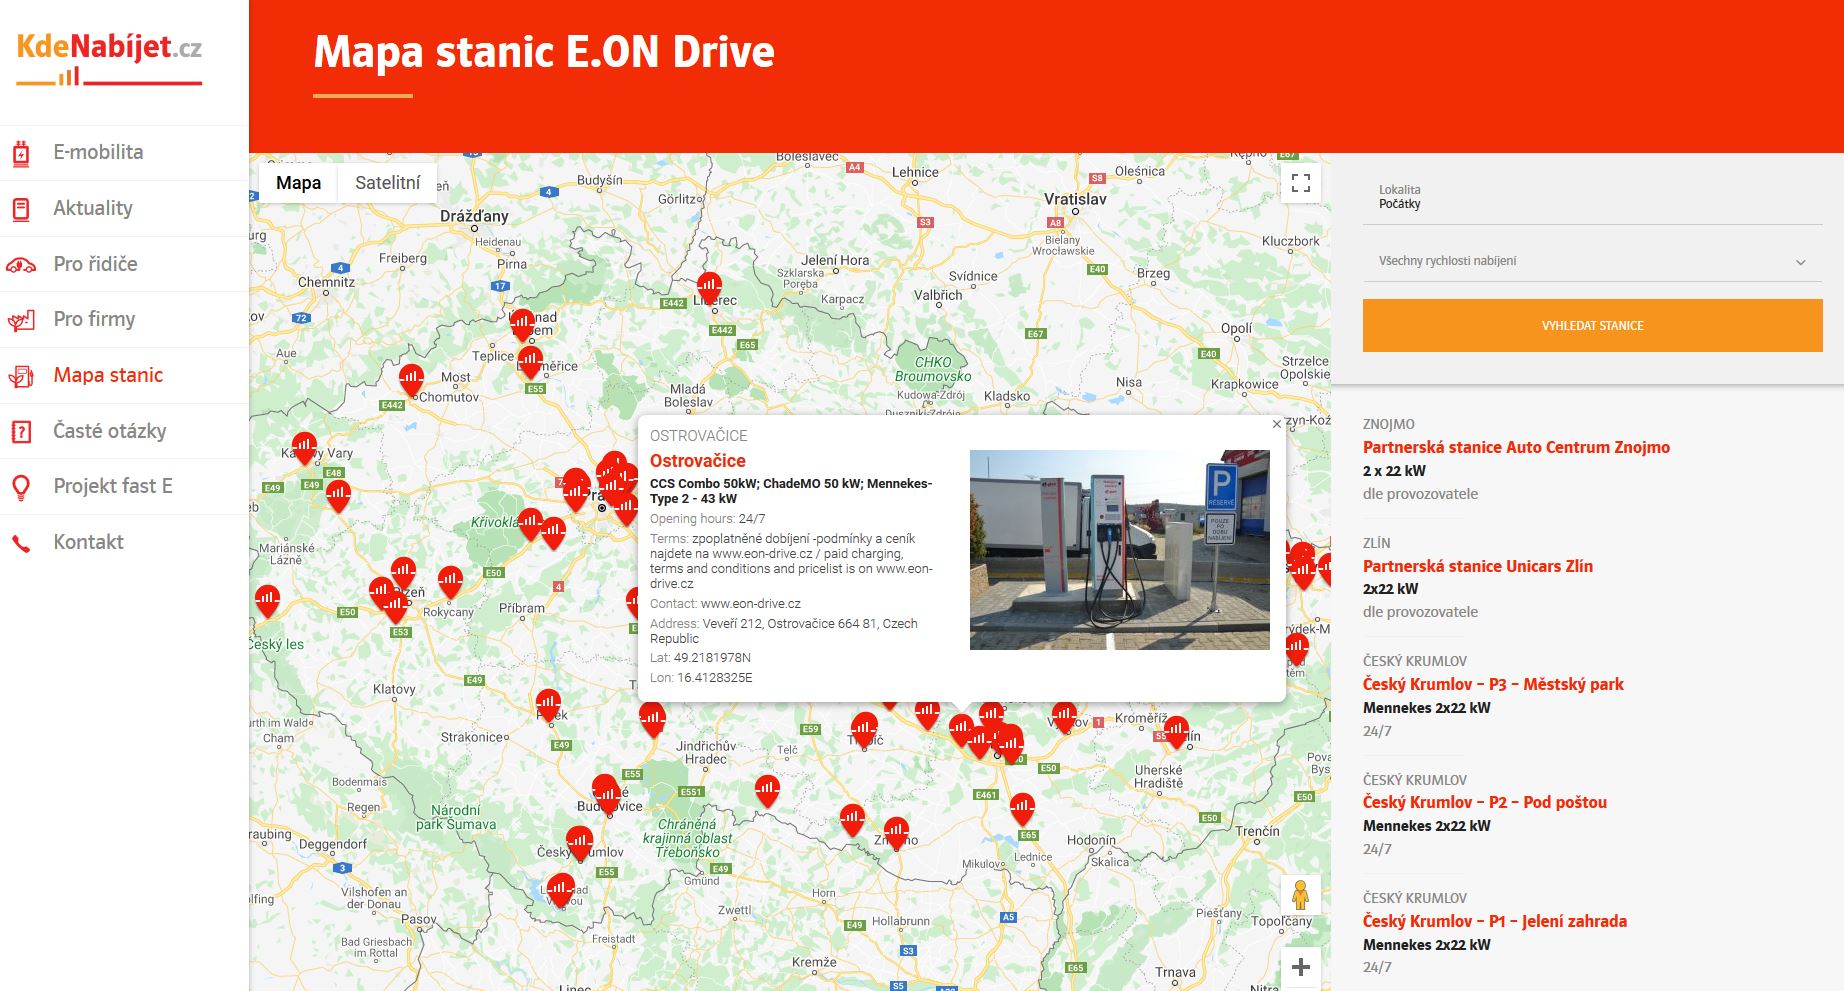Open Partnerská stanice Unicars Zlín link
The height and width of the screenshot is (991, 1844).
point(1478,566)
